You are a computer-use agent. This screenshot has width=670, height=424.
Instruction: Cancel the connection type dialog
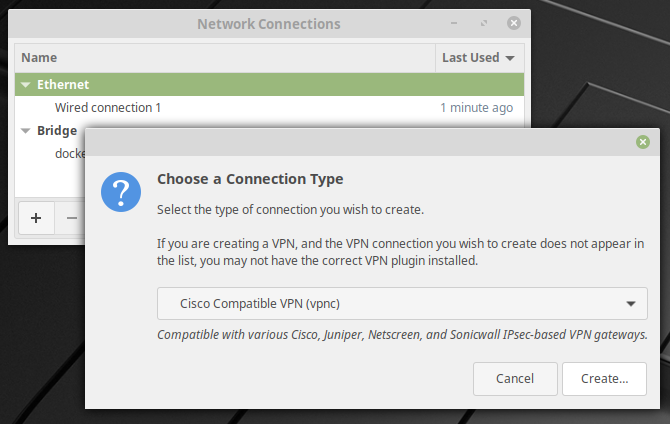tap(515, 379)
